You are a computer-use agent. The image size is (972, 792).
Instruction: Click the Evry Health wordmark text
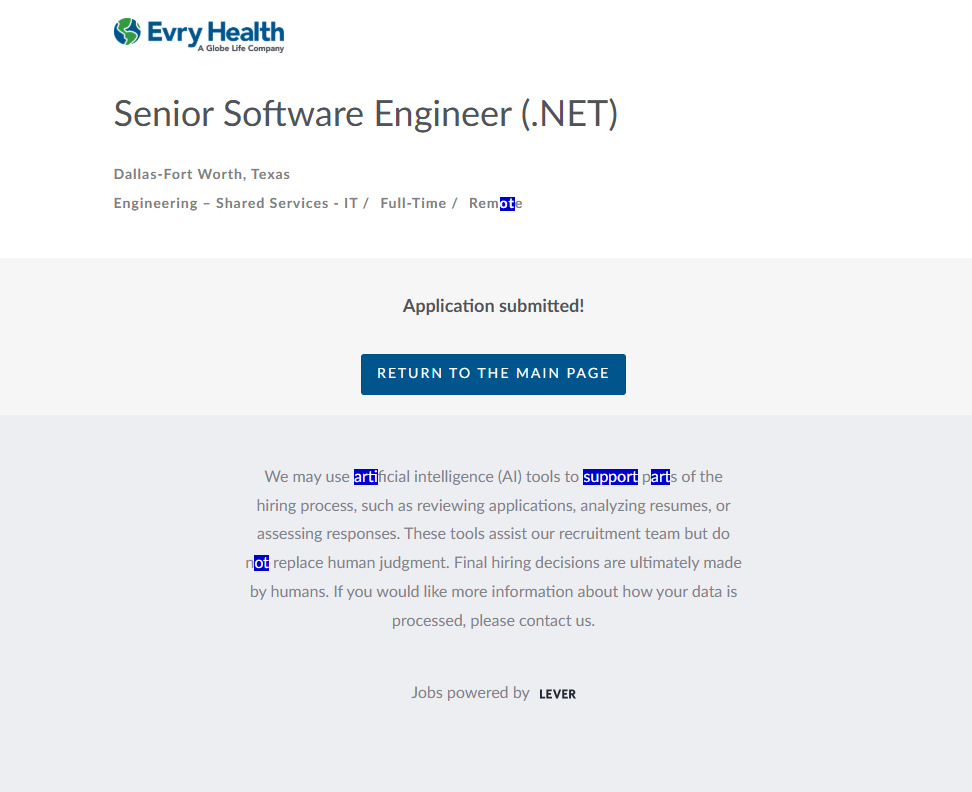(x=215, y=31)
